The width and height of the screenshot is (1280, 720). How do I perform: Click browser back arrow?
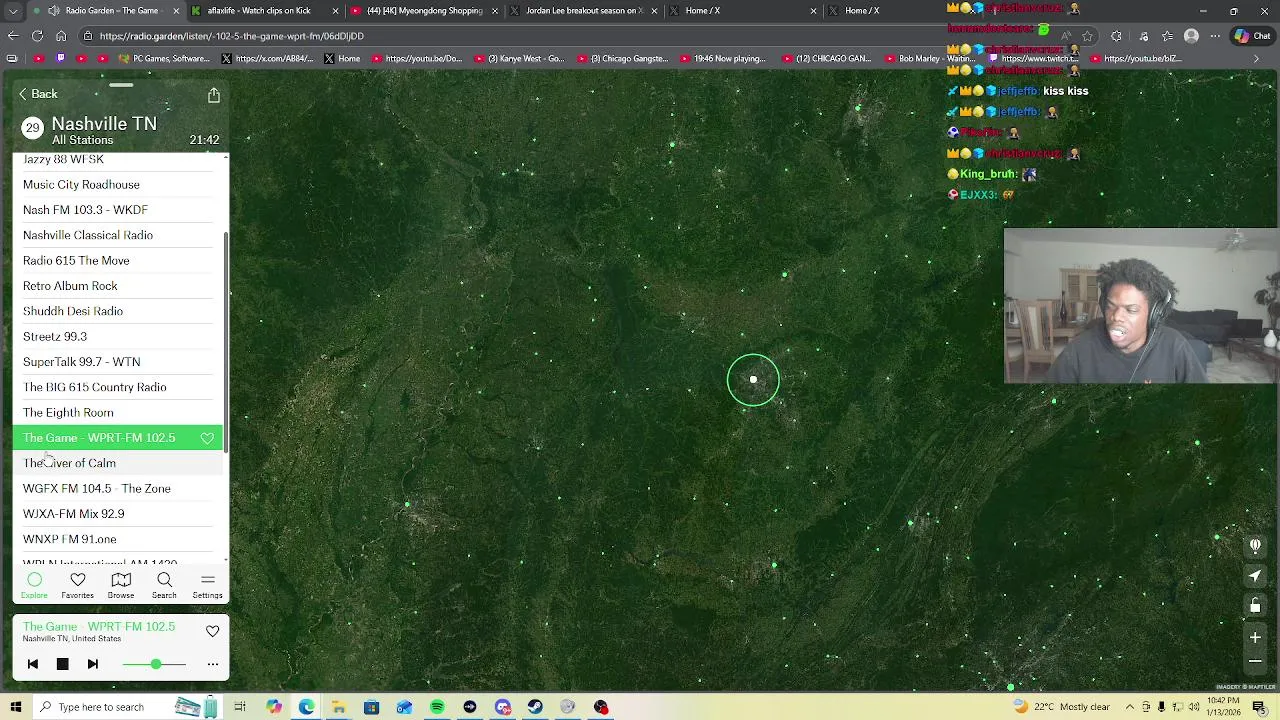click(13, 36)
